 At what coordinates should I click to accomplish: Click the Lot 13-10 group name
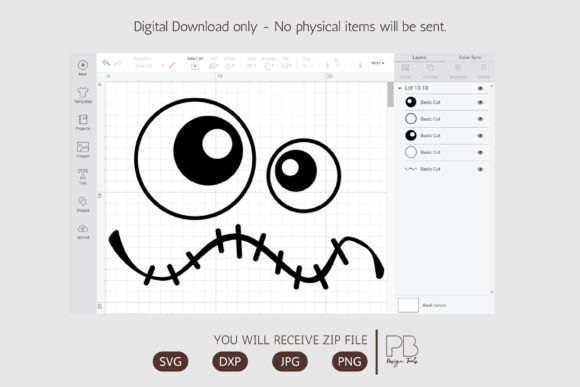click(x=416, y=88)
